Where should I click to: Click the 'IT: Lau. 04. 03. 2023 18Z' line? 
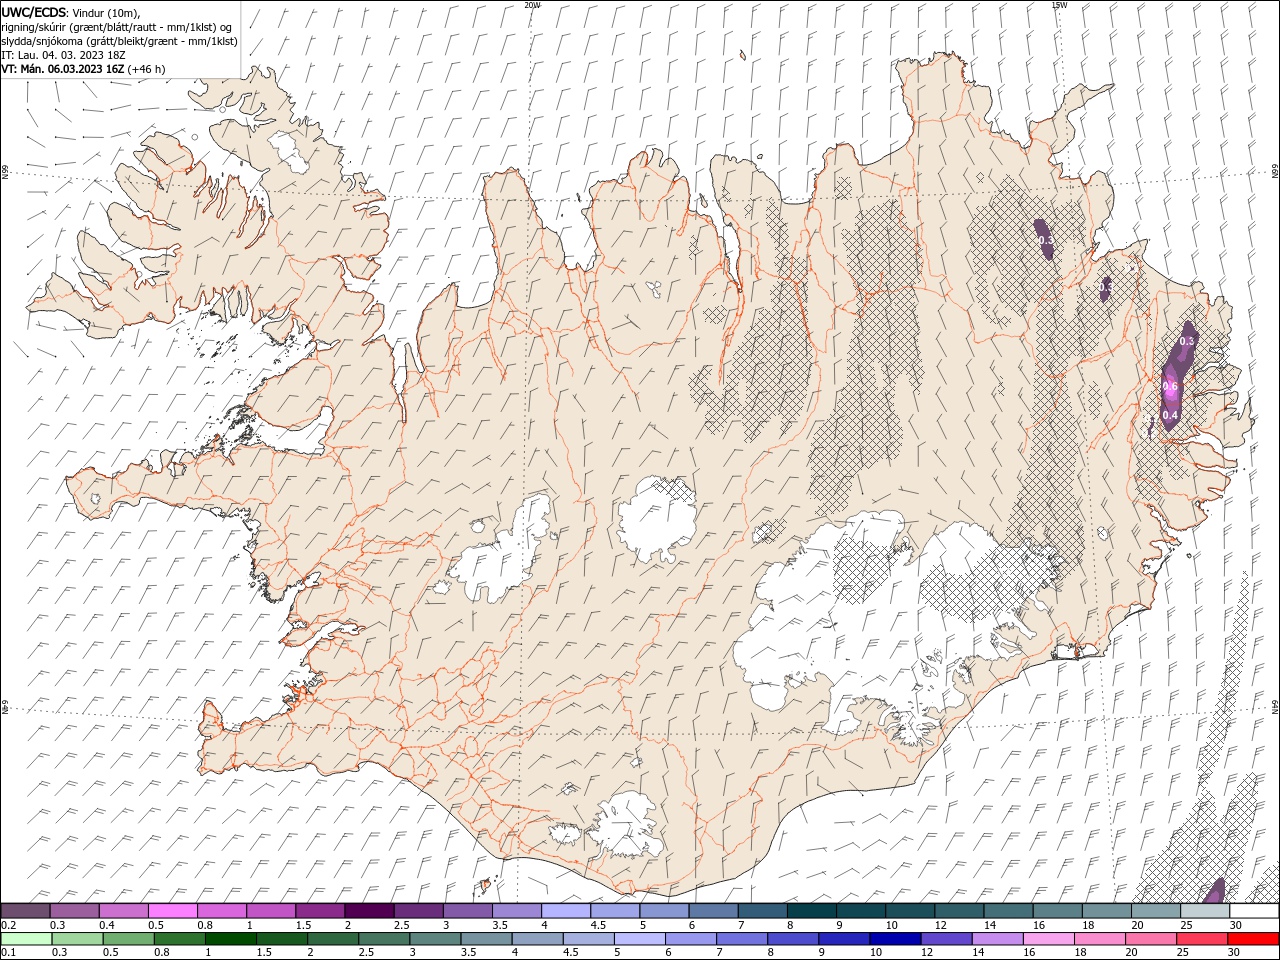pyautogui.click(x=63, y=55)
